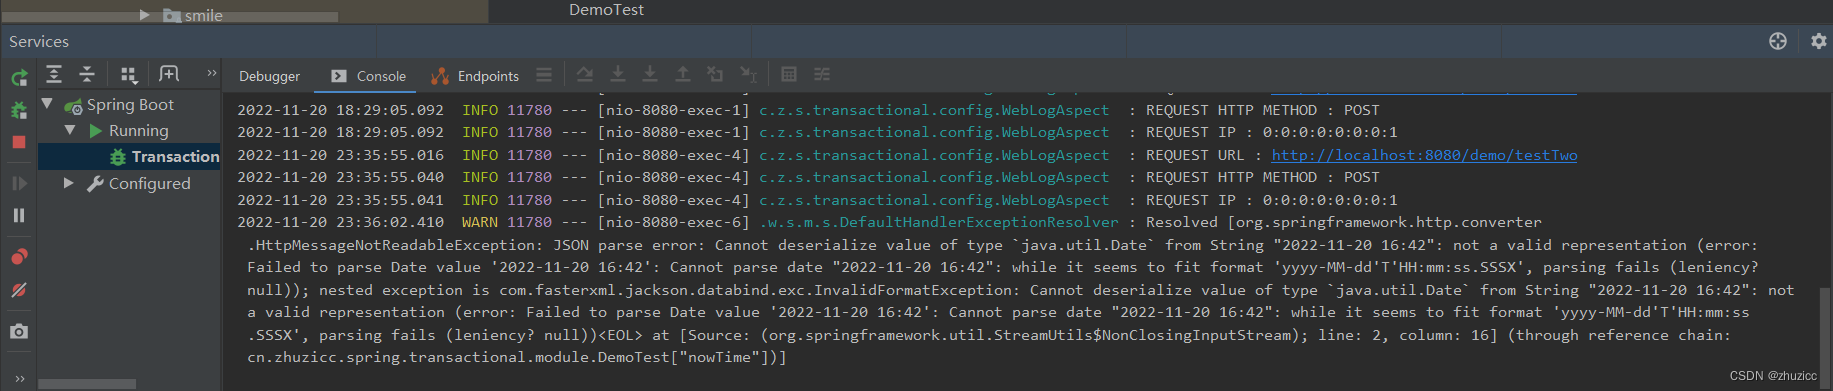
Task: Collapse all services in the tree
Action: (87, 74)
